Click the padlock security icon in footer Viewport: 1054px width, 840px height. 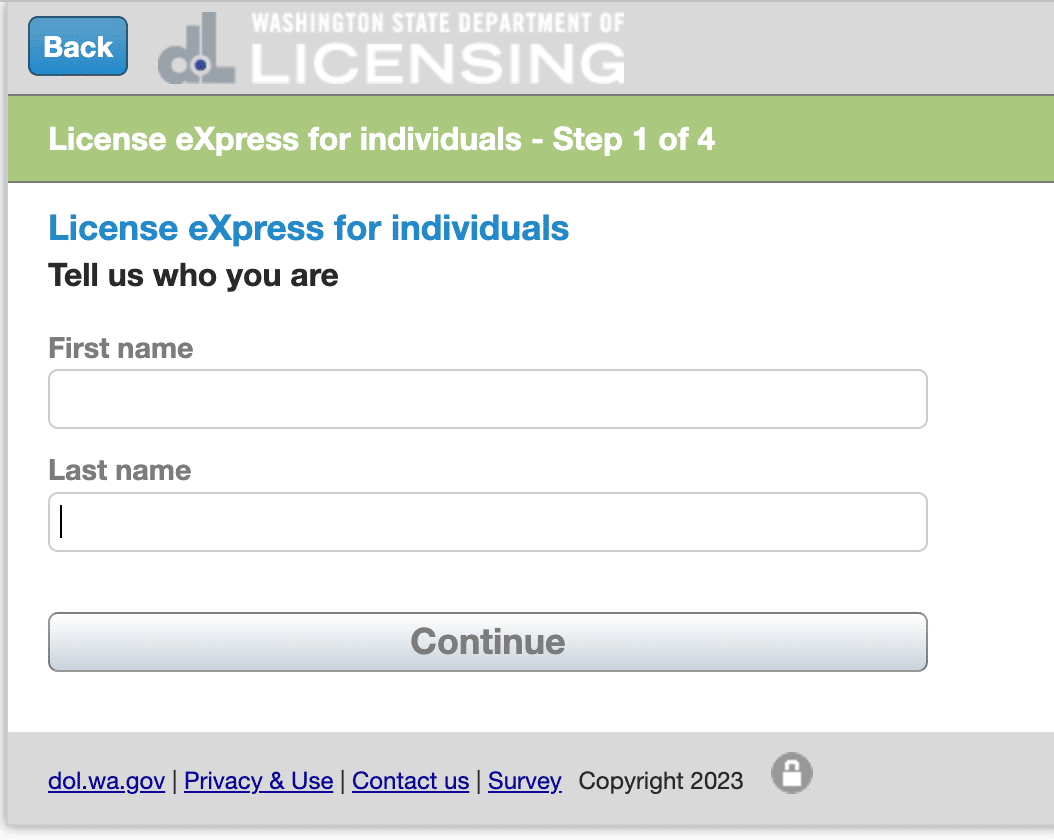click(x=792, y=773)
